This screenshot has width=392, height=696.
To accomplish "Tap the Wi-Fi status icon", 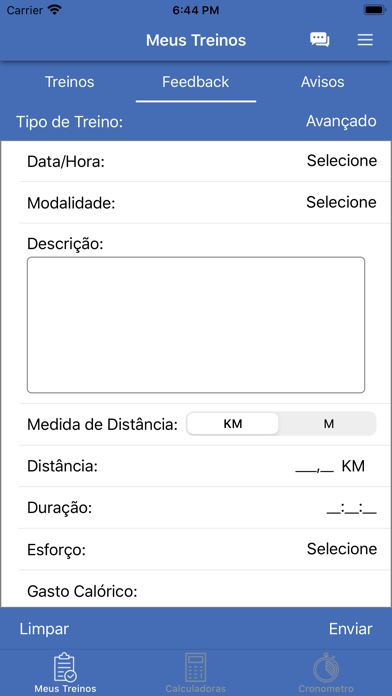I will coord(55,10).
